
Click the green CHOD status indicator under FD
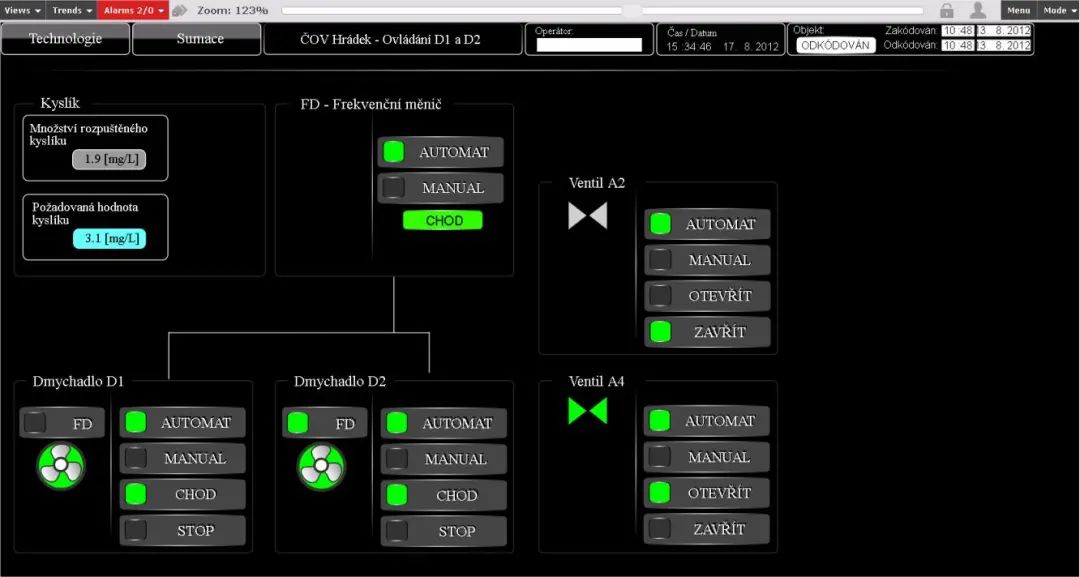pos(443,221)
